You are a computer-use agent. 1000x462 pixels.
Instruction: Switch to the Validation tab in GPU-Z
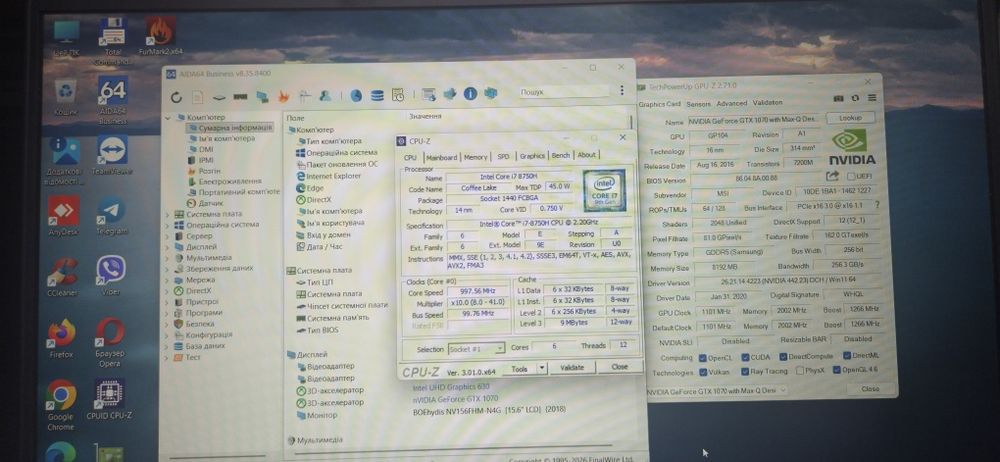767,103
